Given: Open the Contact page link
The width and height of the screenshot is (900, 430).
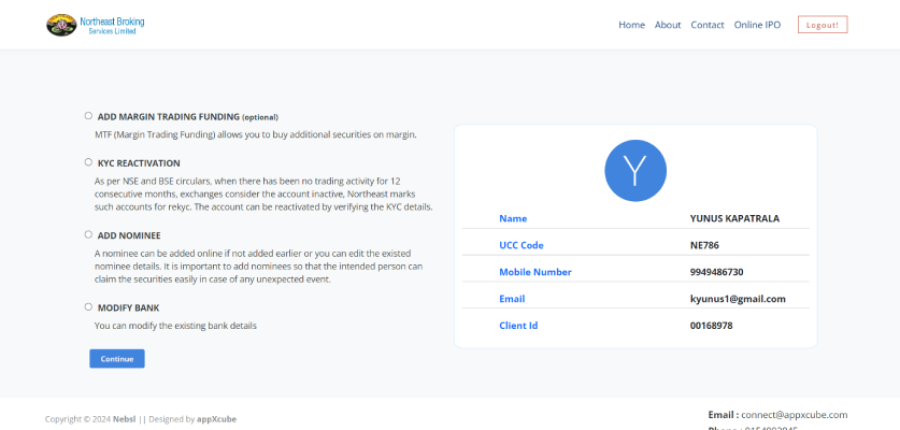Looking at the screenshot, I should point(707,25).
